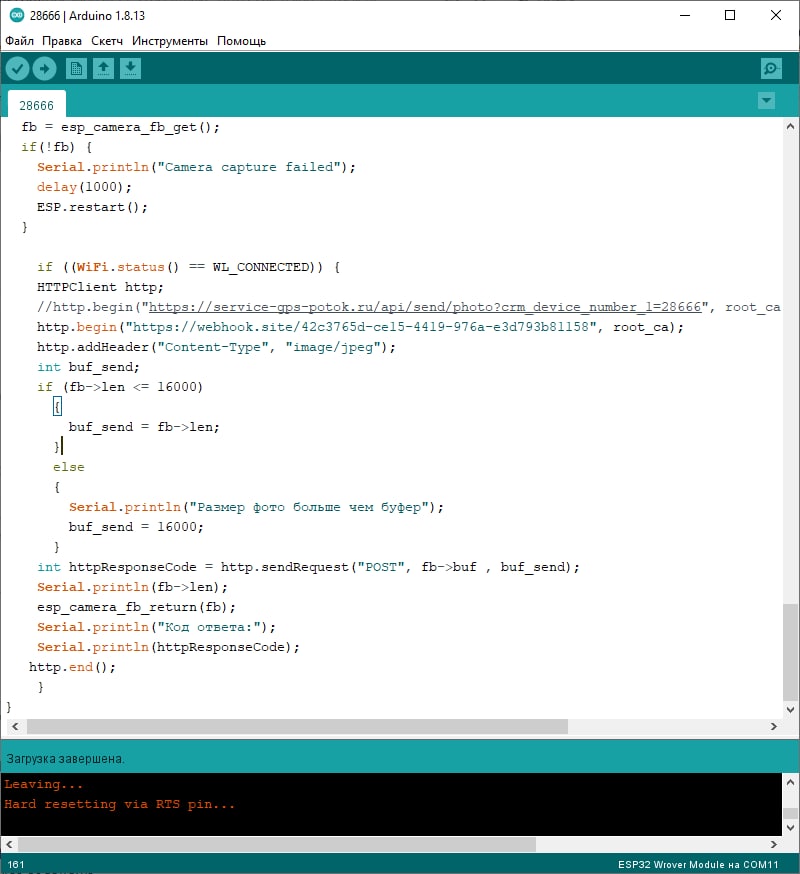
Task: Click 'buf_send = 16000;' code line
Action: tap(136, 527)
